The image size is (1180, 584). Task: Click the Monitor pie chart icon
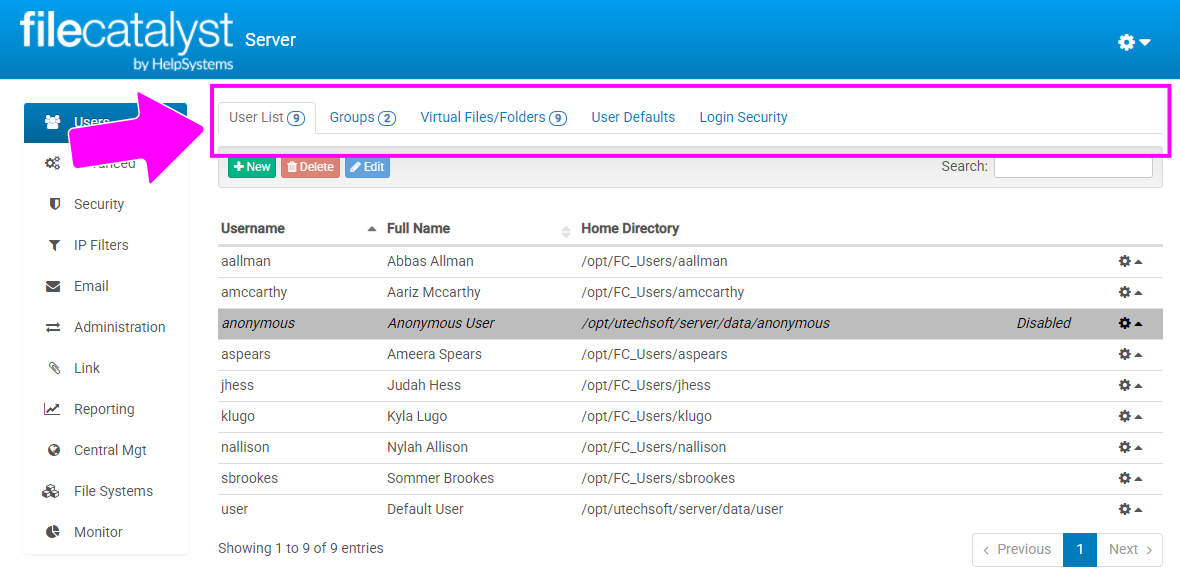(x=53, y=532)
